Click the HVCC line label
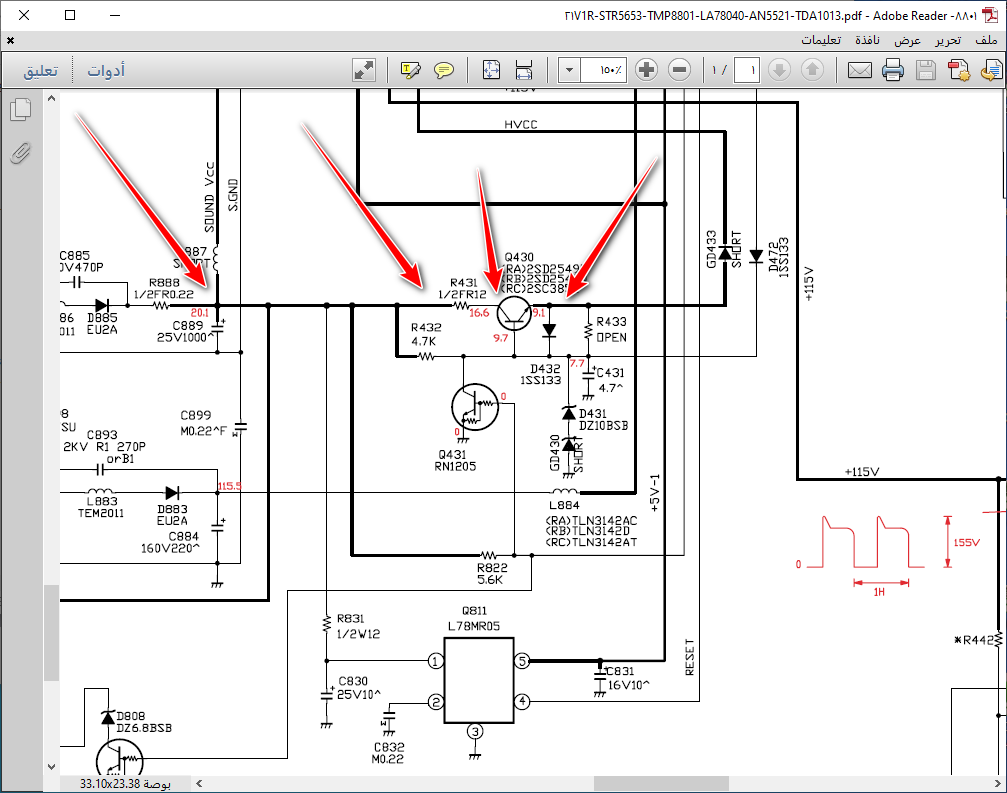This screenshot has height=793, width=1007. pyautogui.click(x=521, y=125)
